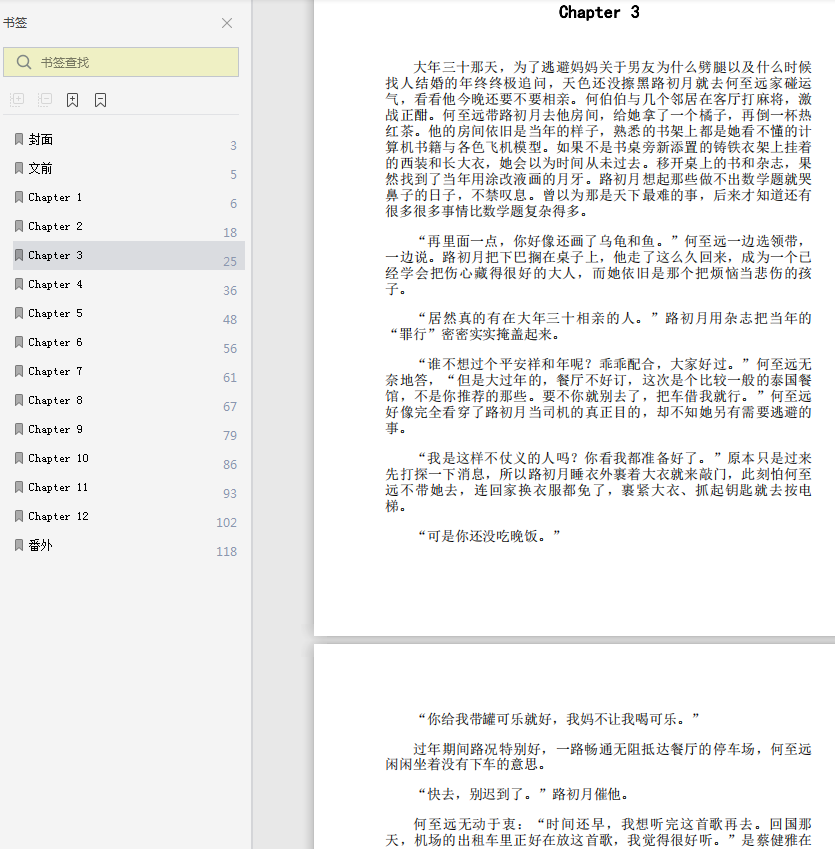835x849 pixels.
Task: Click the magnifier icon in bookmark search
Action: click(x=23, y=62)
